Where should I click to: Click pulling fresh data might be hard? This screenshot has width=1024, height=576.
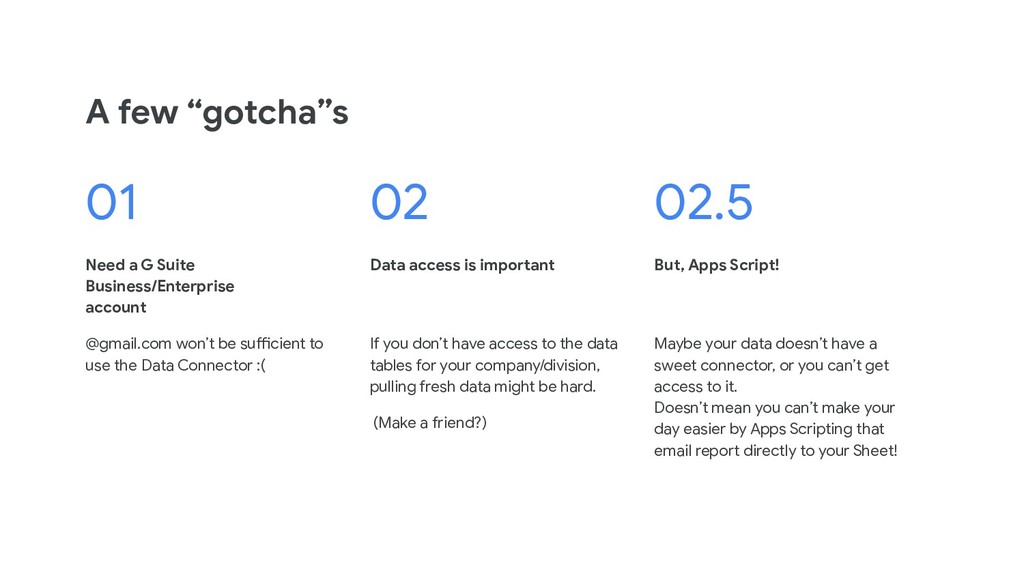483,387
